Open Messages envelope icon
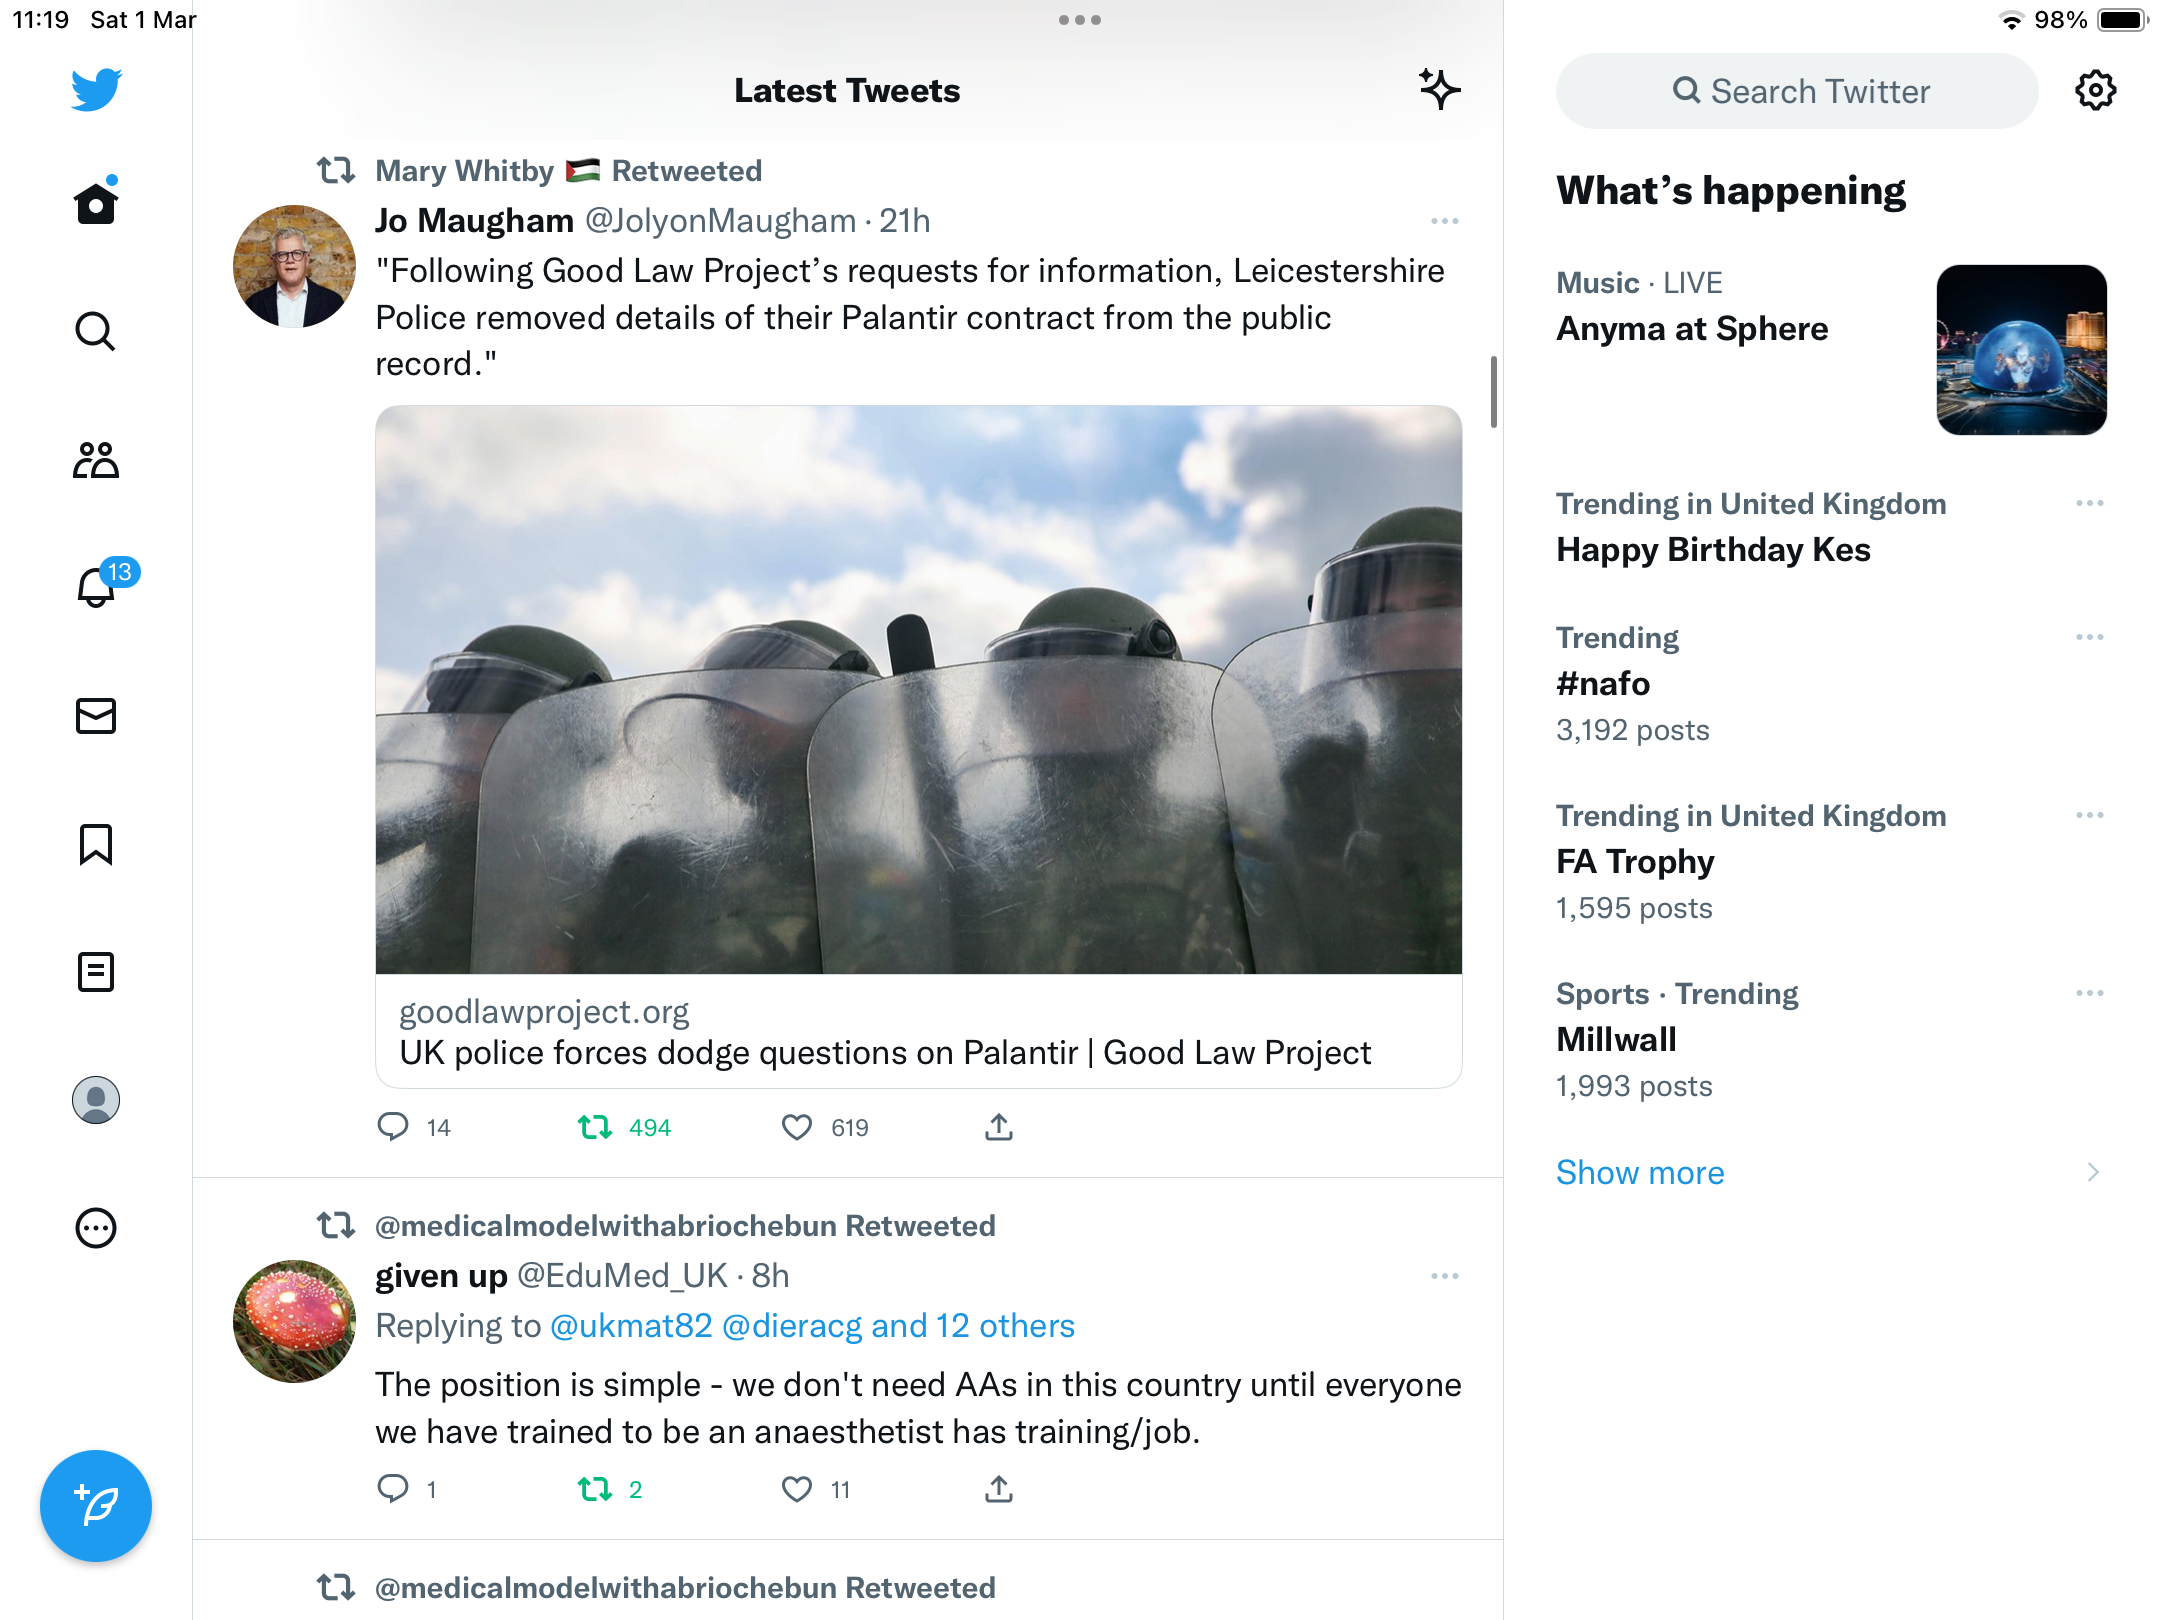The height and width of the screenshot is (1620, 2160). [96, 716]
